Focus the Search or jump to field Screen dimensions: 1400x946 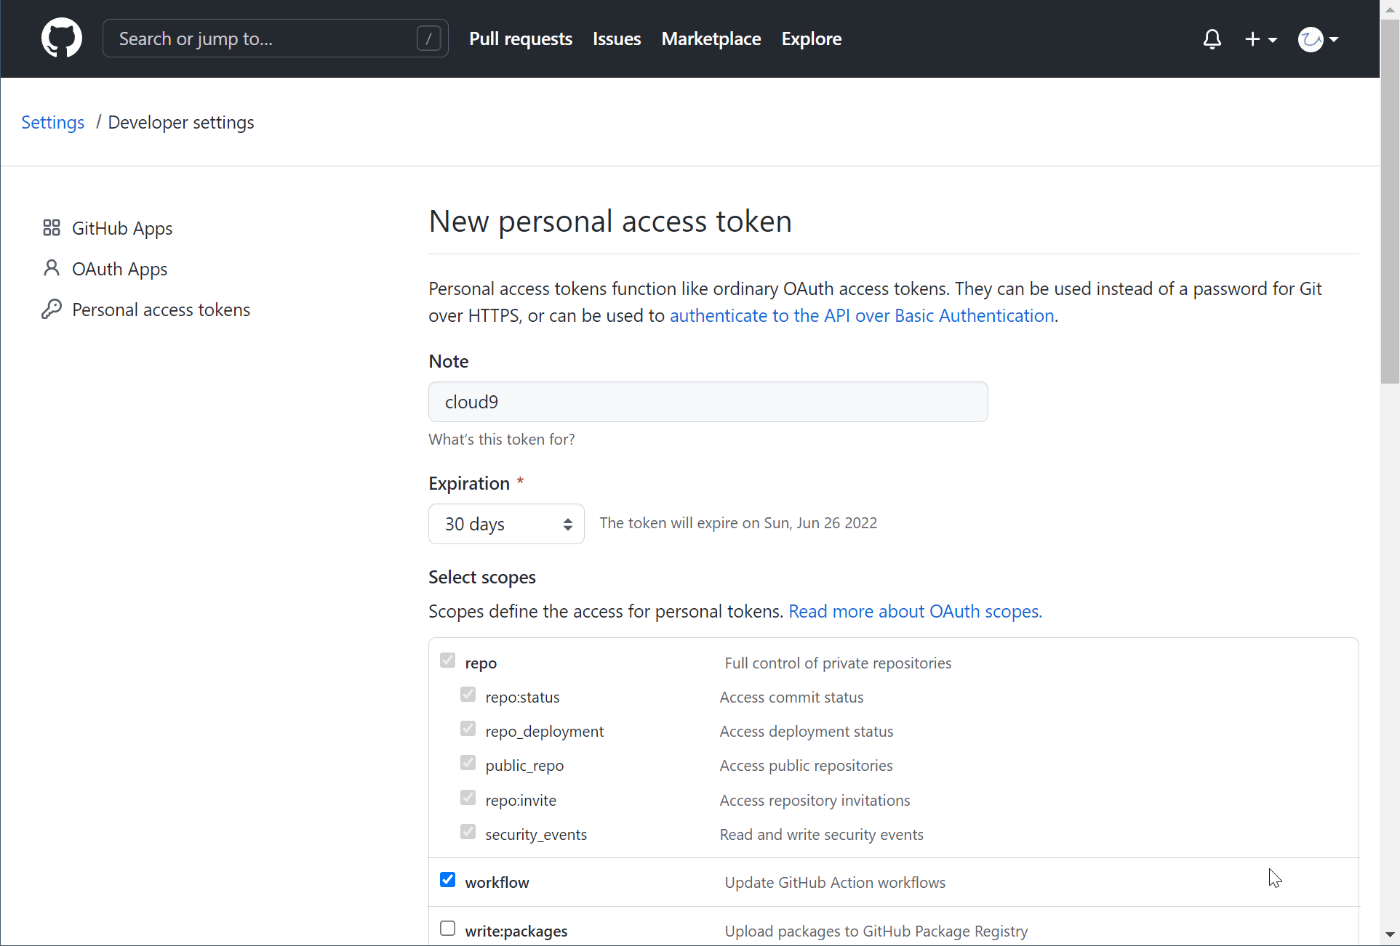(275, 39)
